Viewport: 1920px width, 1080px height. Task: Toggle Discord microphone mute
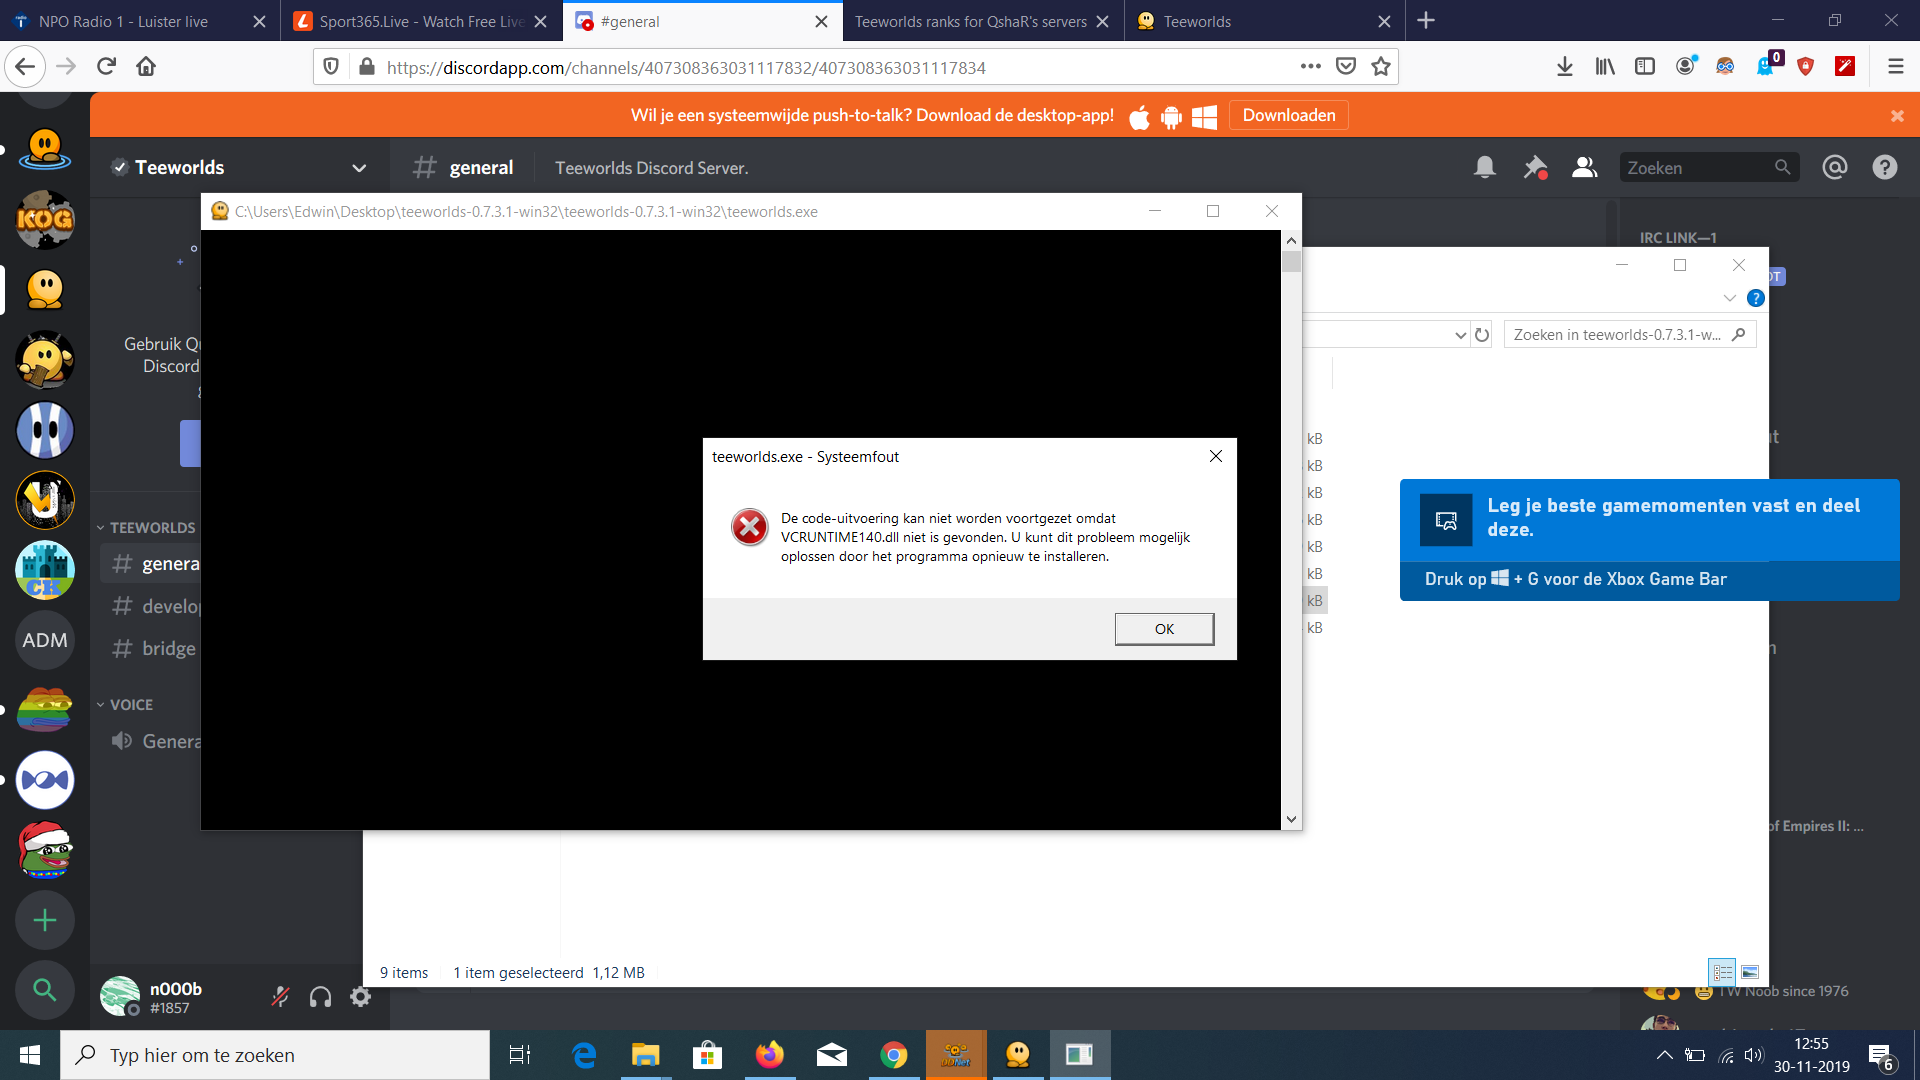(281, 996)
